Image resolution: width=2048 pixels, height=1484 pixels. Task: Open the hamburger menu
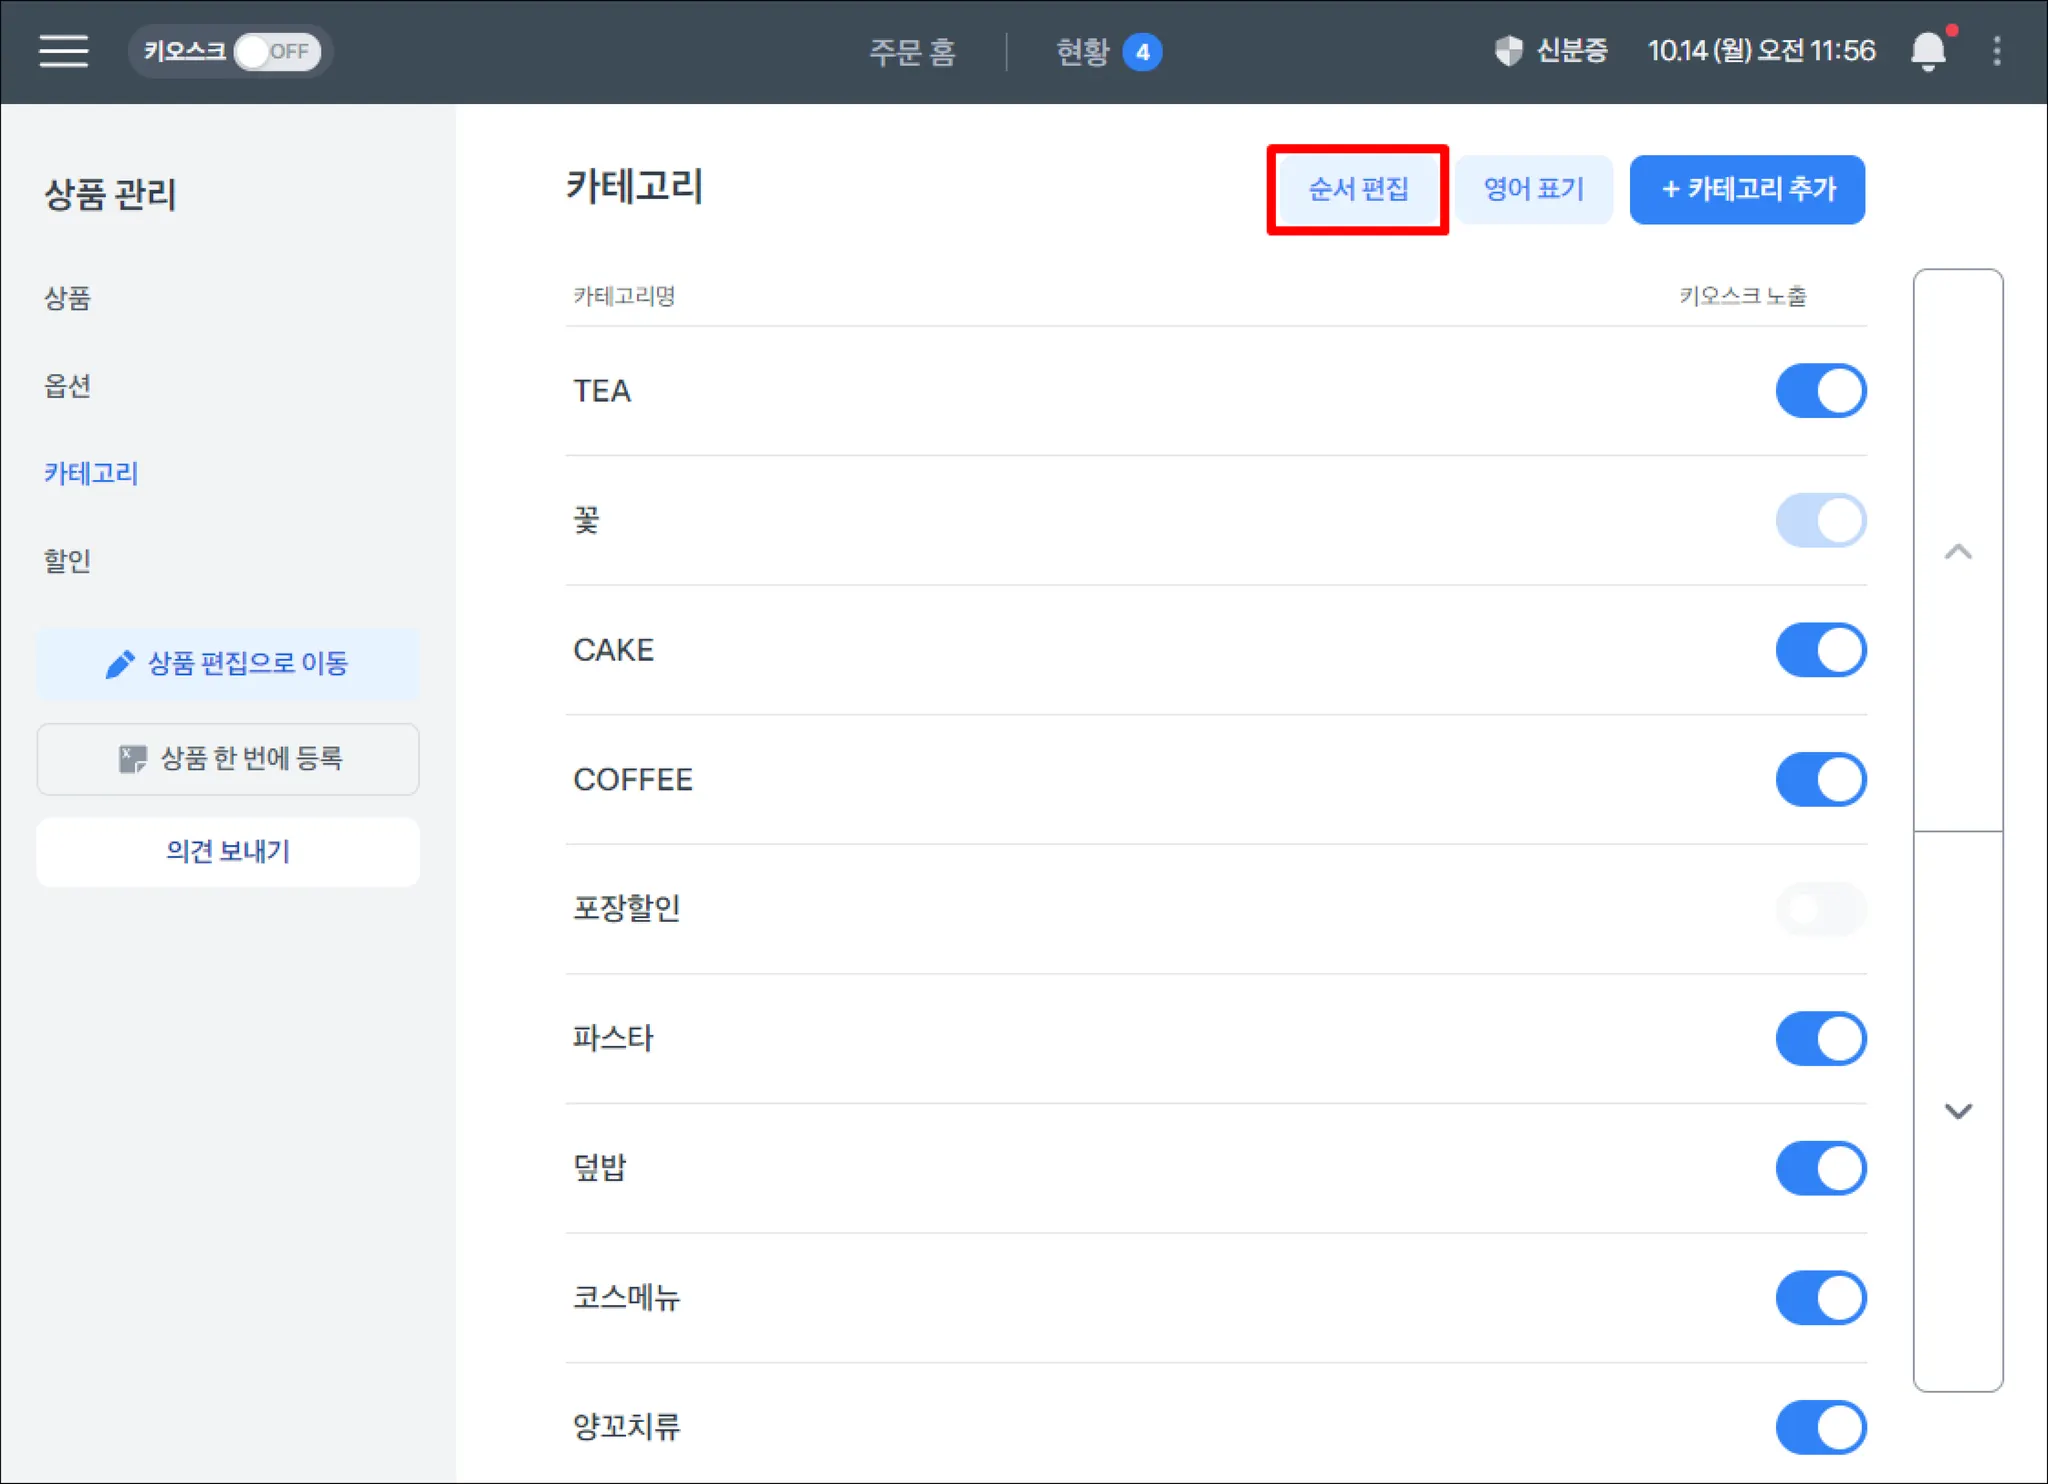pos(63,51)
